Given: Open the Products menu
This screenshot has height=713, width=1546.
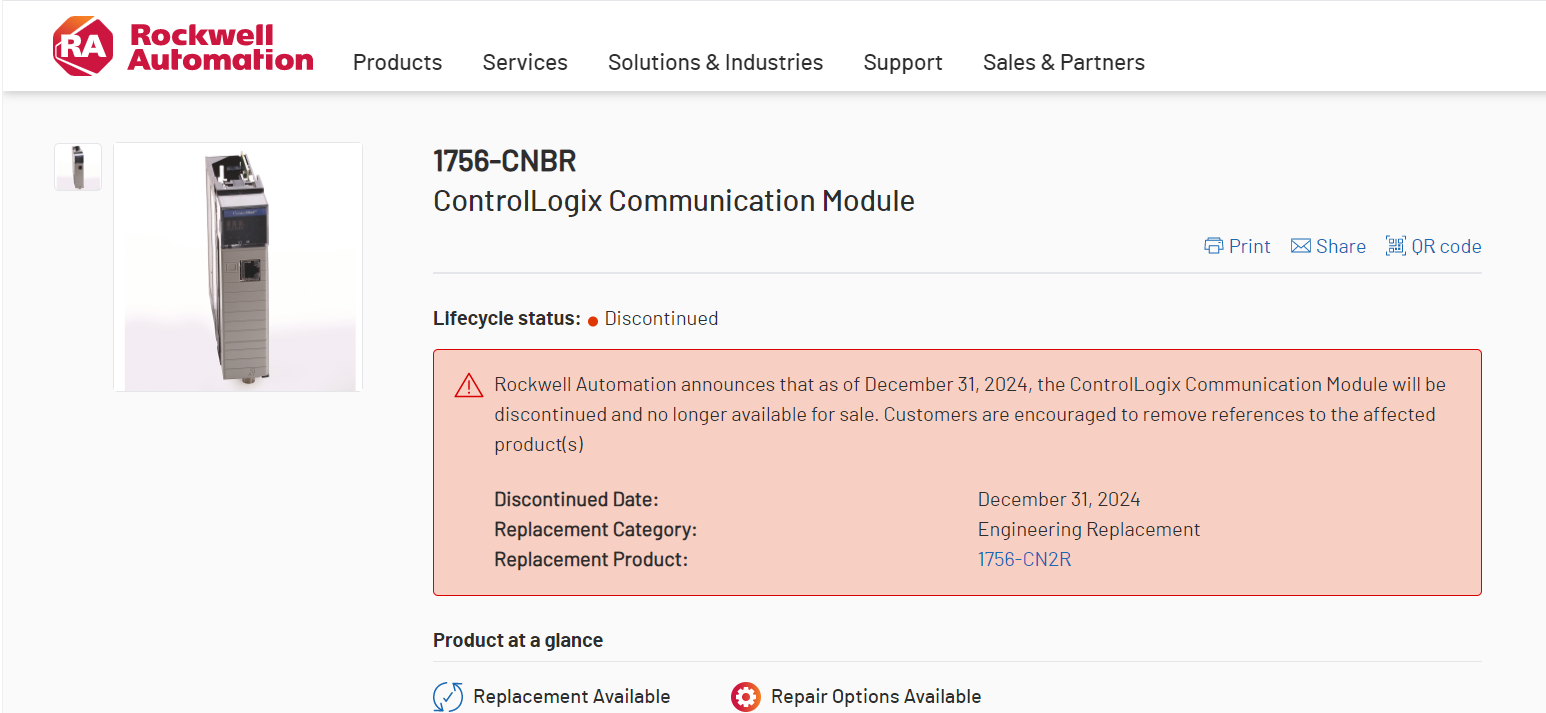Looking at the screenshot, I should point(397,62).
